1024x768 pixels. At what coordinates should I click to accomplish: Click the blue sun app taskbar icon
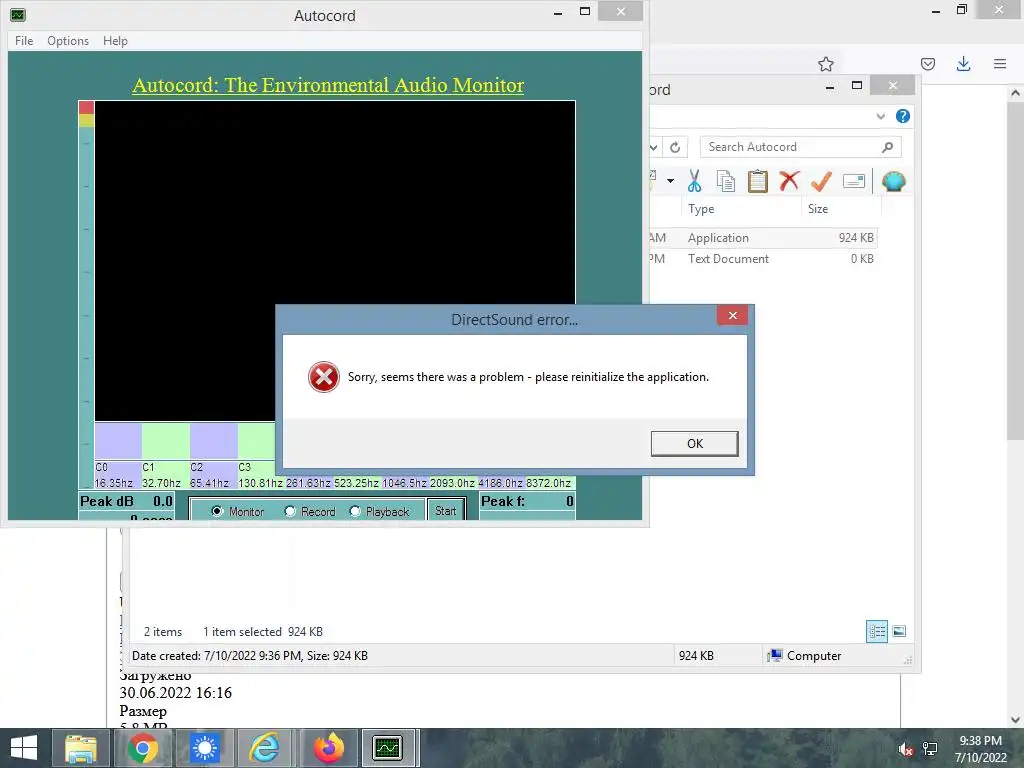click(x=204, y=748)
